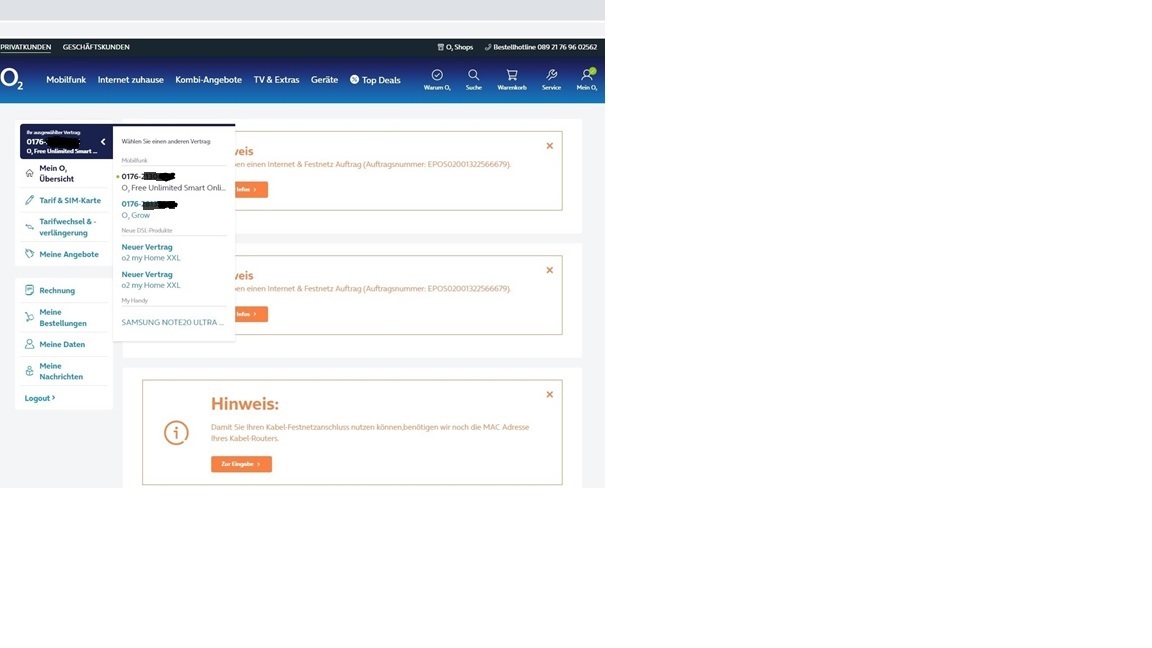Click the O2 Shops store icon

pos(441,47)
